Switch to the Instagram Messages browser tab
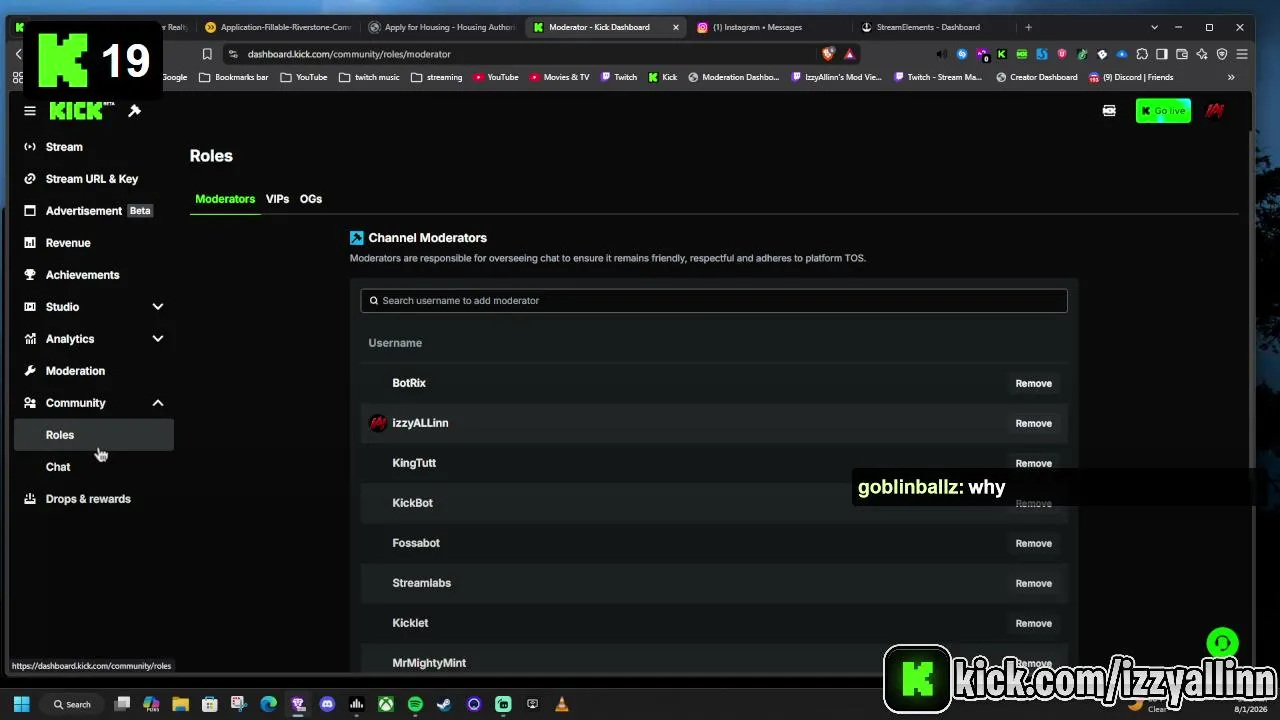The image size is (1280, 720). click(768, 27)
